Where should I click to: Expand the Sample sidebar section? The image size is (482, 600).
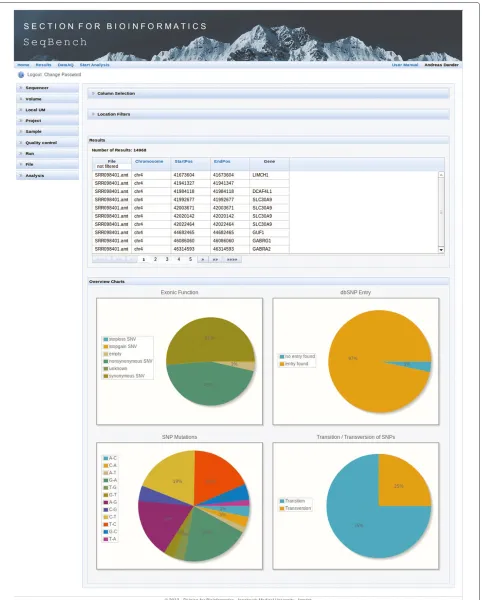pos(47,132)
